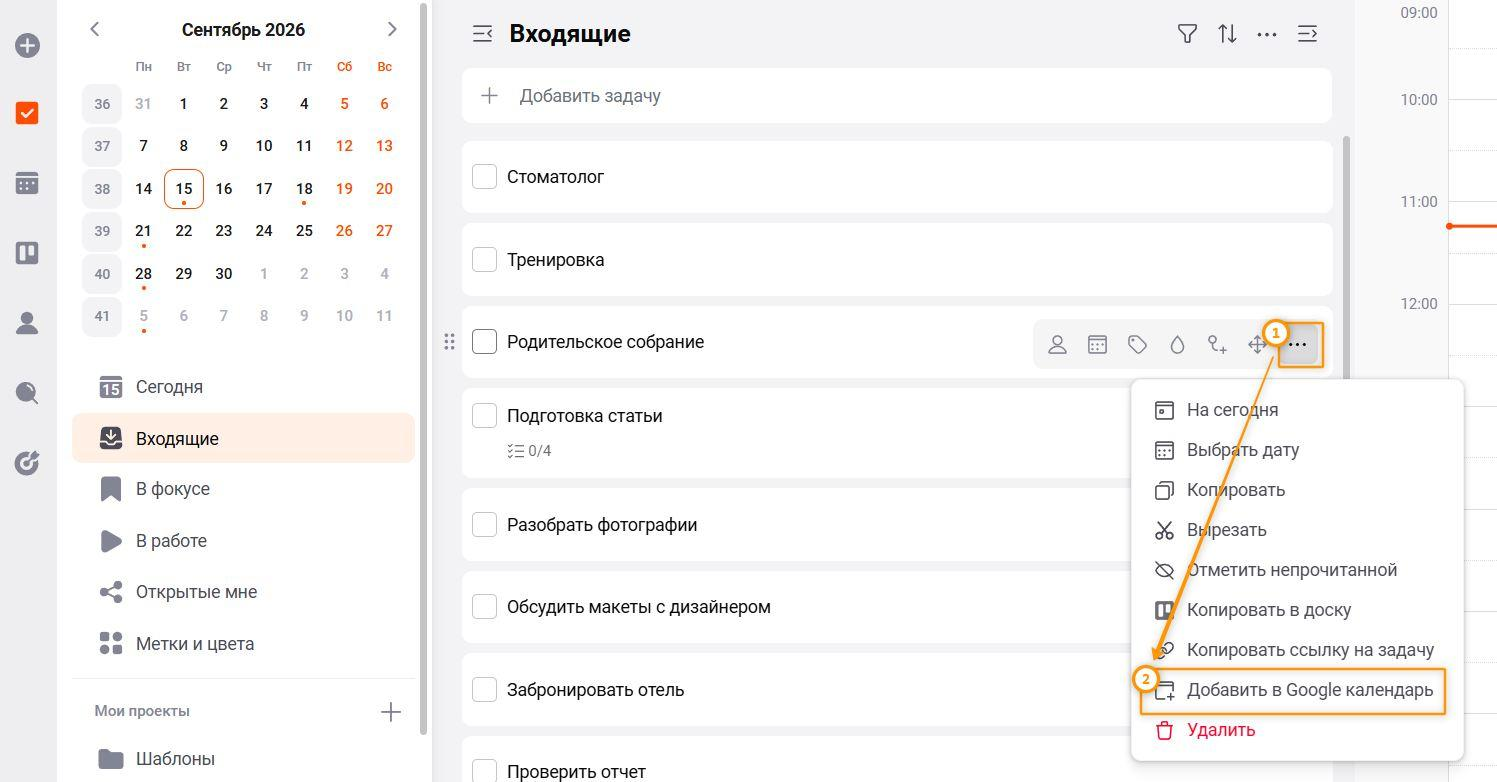
Task: Mark Тренировка task as done
Action: 484,260
